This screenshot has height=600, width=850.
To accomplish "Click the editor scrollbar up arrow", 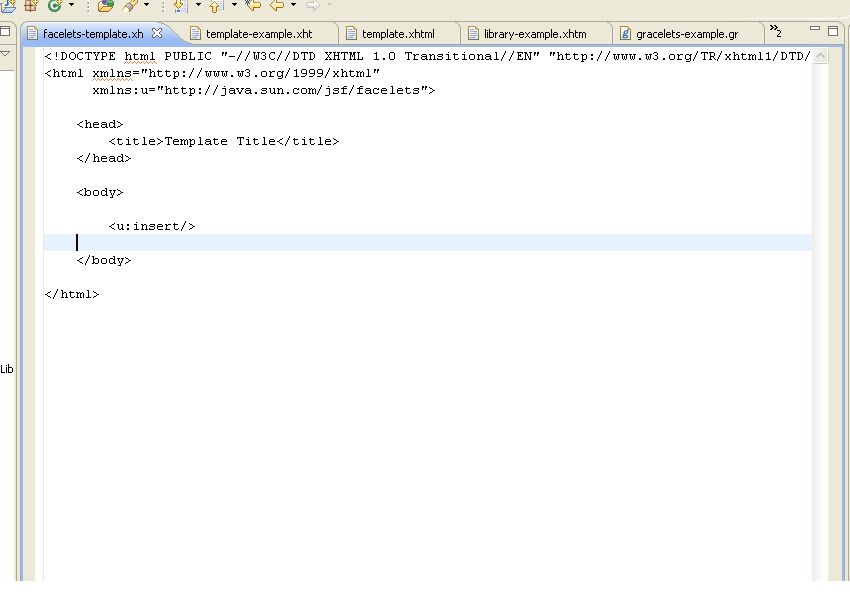I will pyautogui.click(x=821, y=56).
